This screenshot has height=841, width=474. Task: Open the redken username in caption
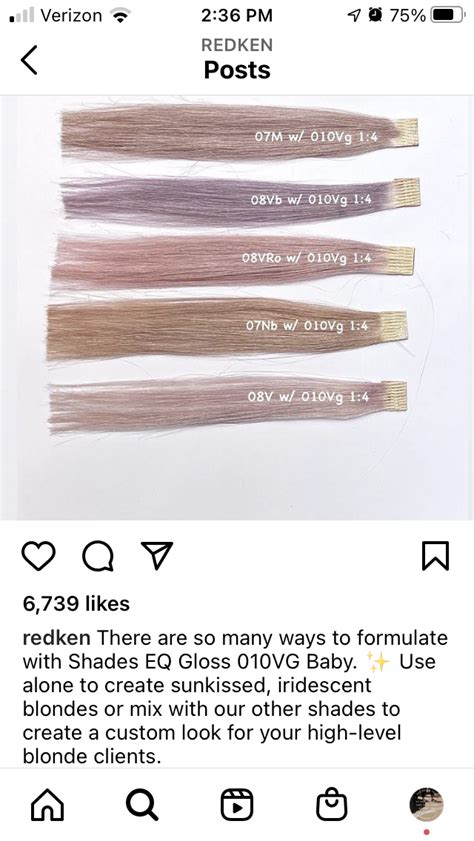click(56, 638)
